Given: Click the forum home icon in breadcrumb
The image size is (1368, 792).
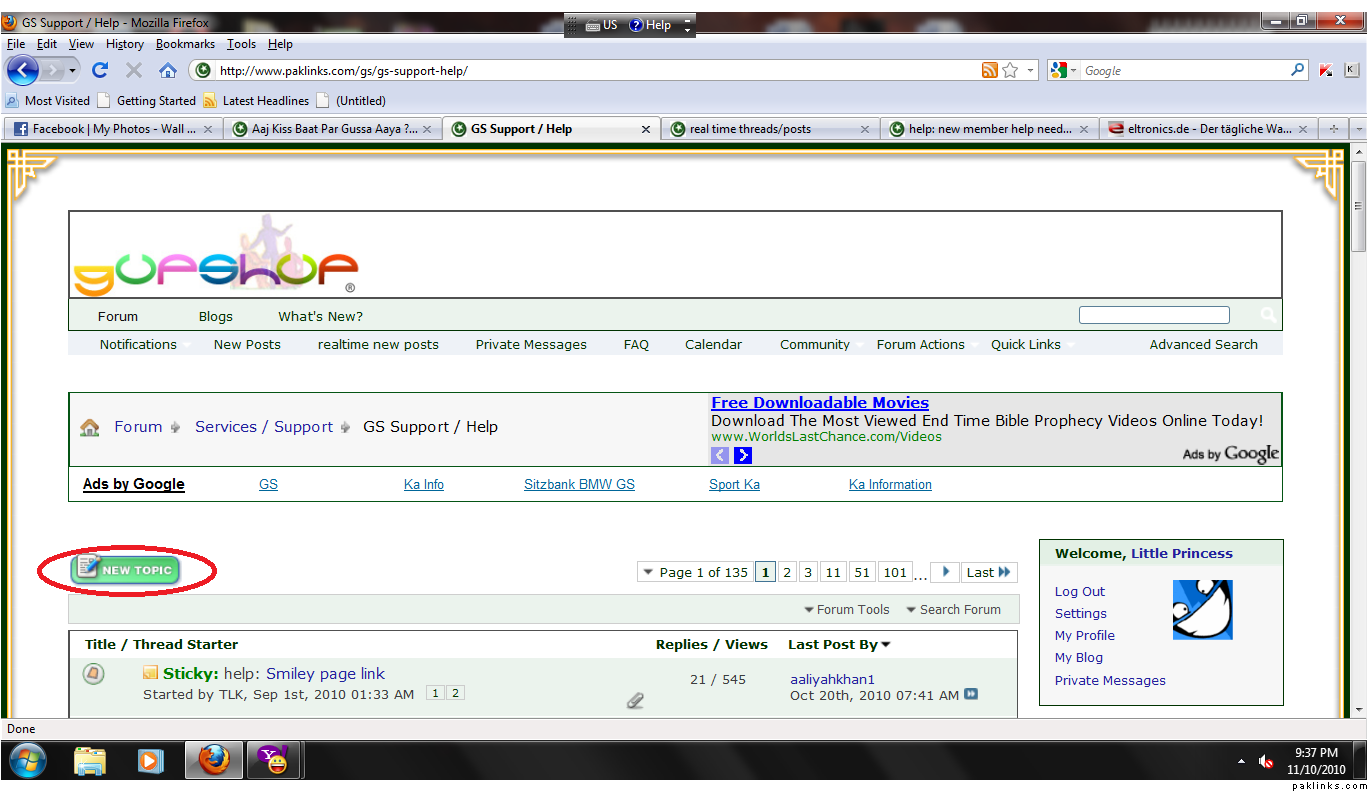Looking at the screenshot, I should pos(90,428).
